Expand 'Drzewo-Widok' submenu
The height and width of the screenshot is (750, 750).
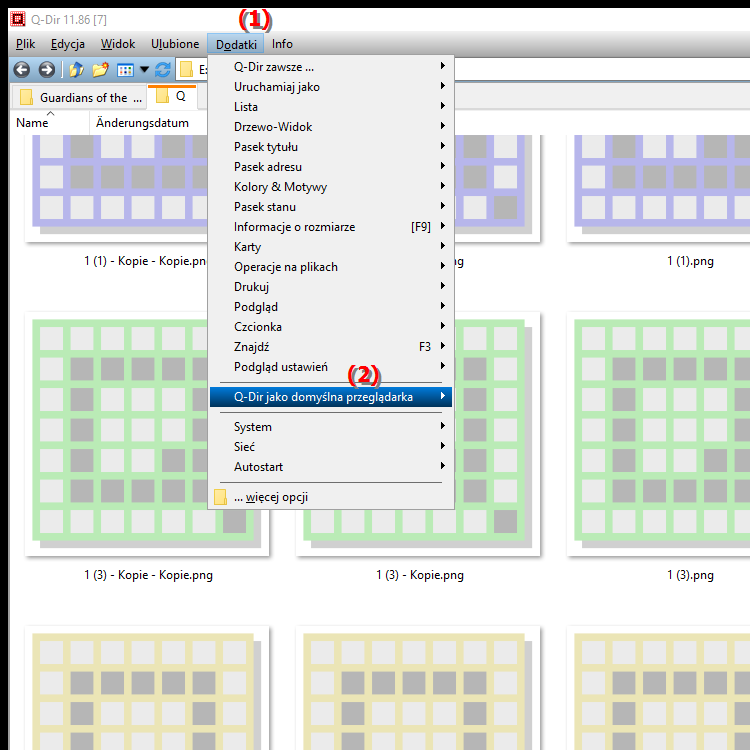point(331,127)
